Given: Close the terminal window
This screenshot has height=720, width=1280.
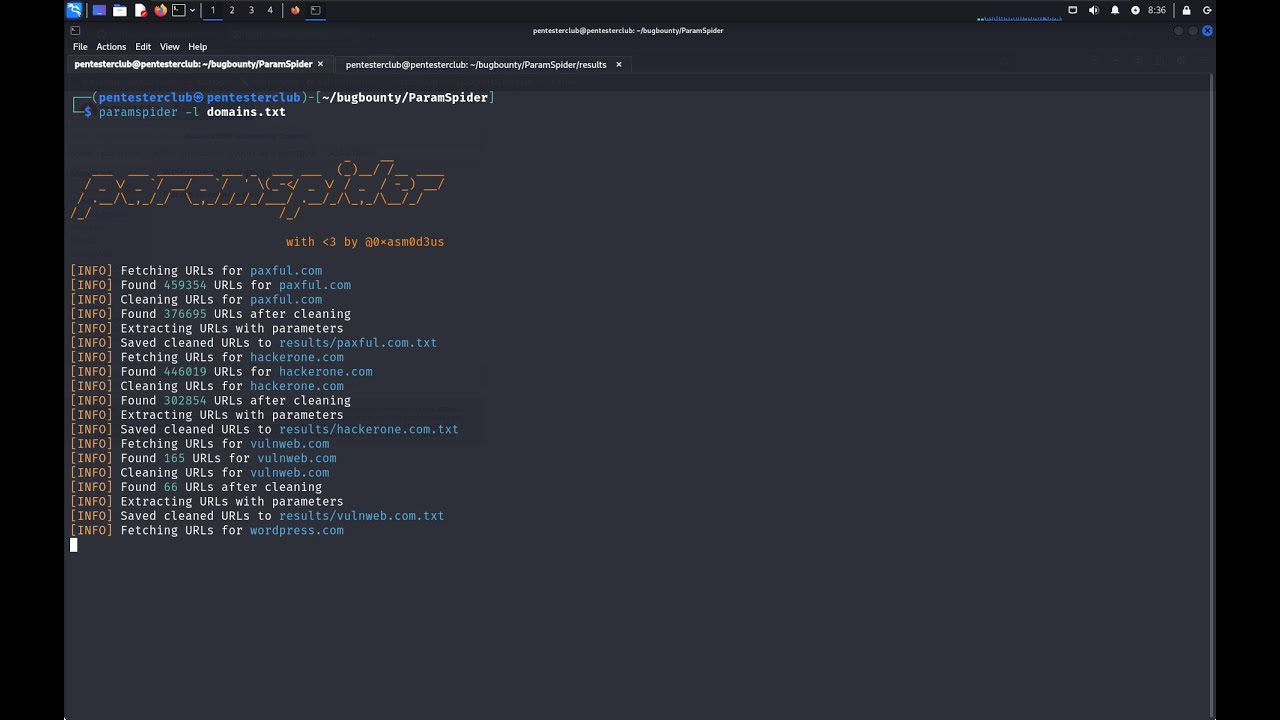Looking at the screenshot, I should pos(1207,31).
